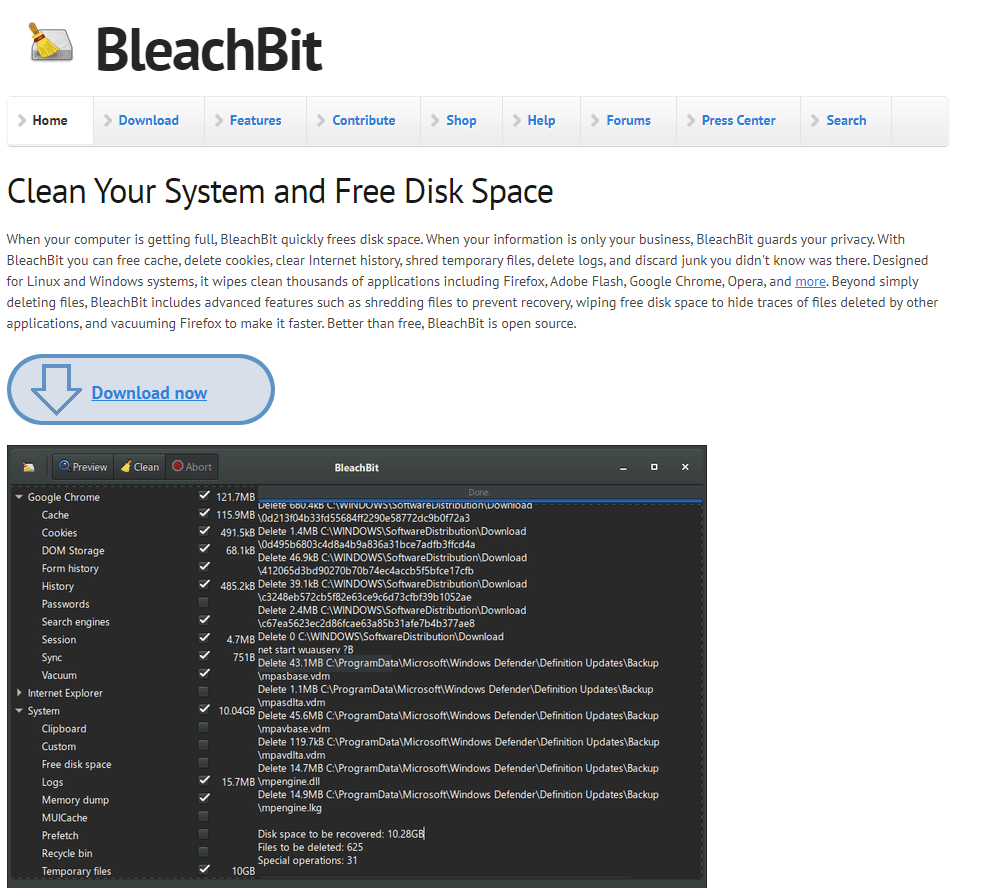The height and width of the screenshot is (888, 981).
Task: Click the Clean broom icon in toolbar
Action: [x=126, y=466]
